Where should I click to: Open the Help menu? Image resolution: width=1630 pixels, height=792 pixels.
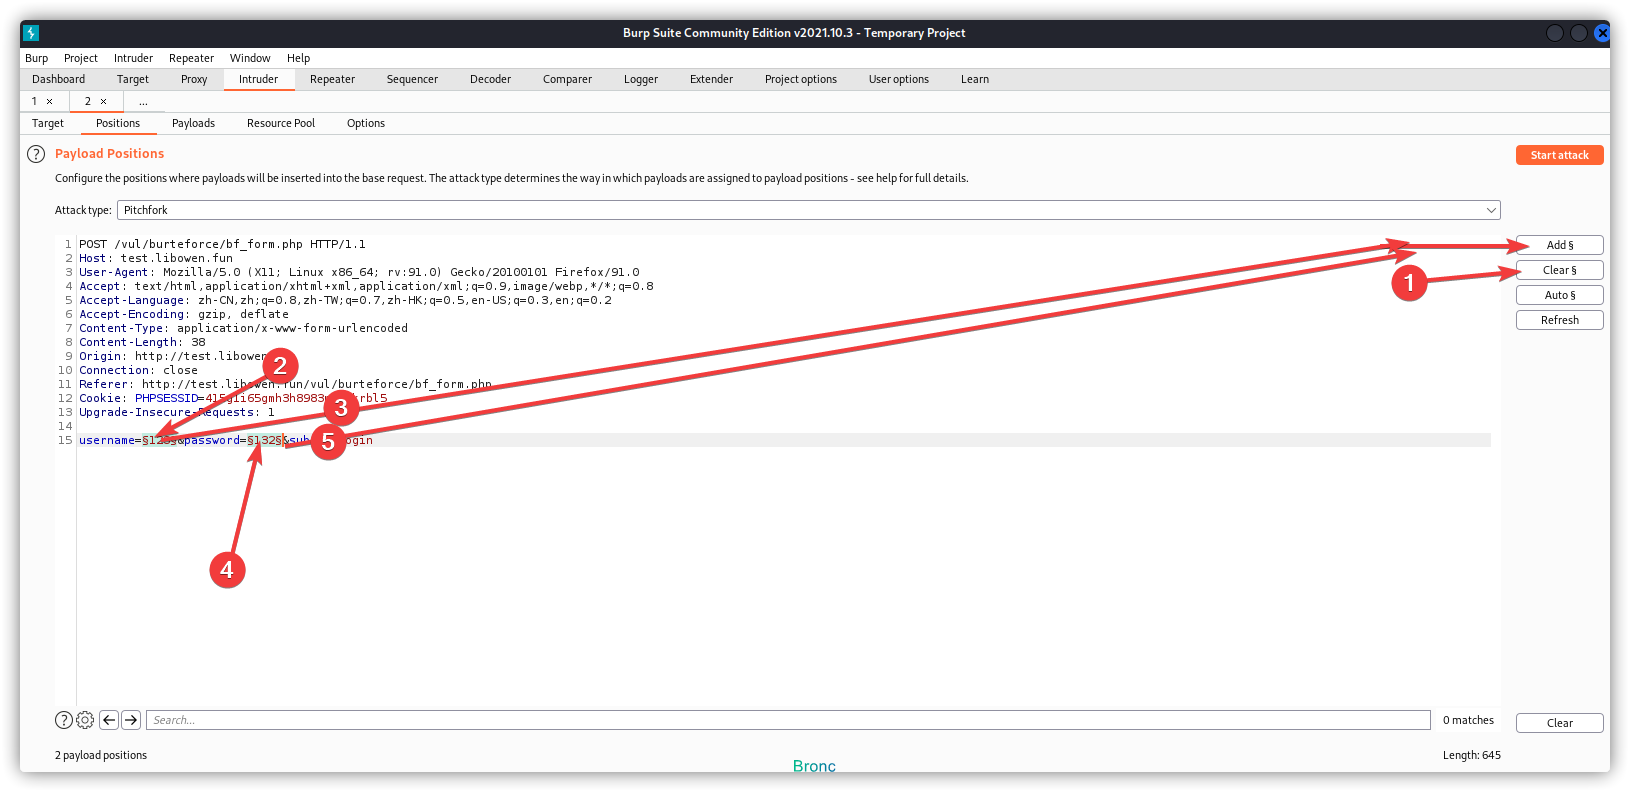[x=298, y=58]
